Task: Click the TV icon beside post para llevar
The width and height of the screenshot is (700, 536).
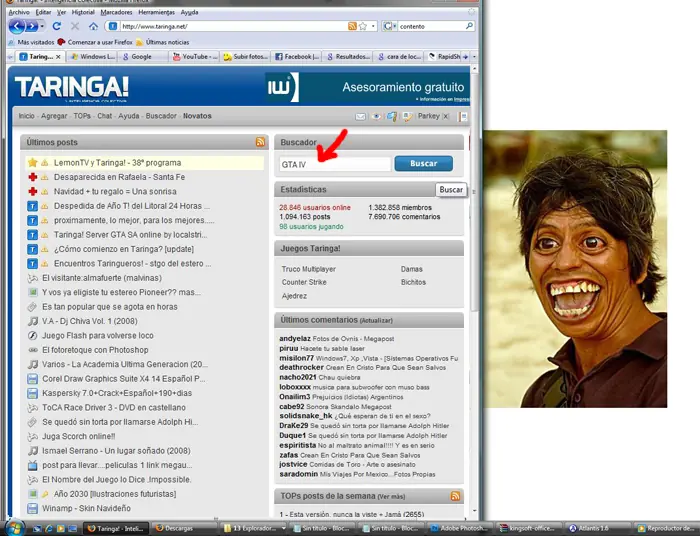Action: pyautogui.click(x=33, y=465)
